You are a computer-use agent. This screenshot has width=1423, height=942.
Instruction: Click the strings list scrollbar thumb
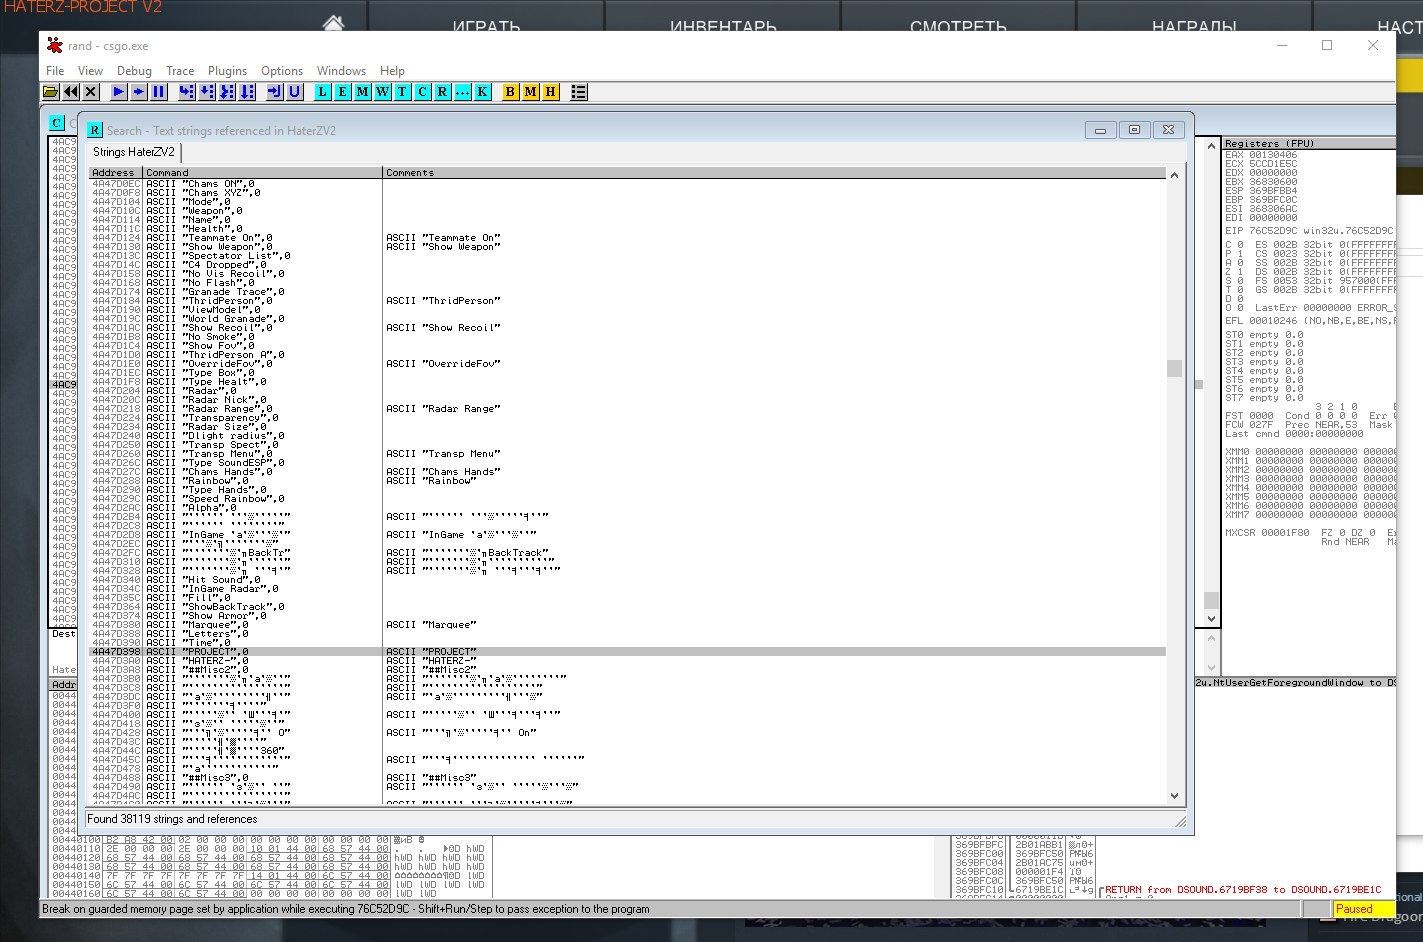1174,368
